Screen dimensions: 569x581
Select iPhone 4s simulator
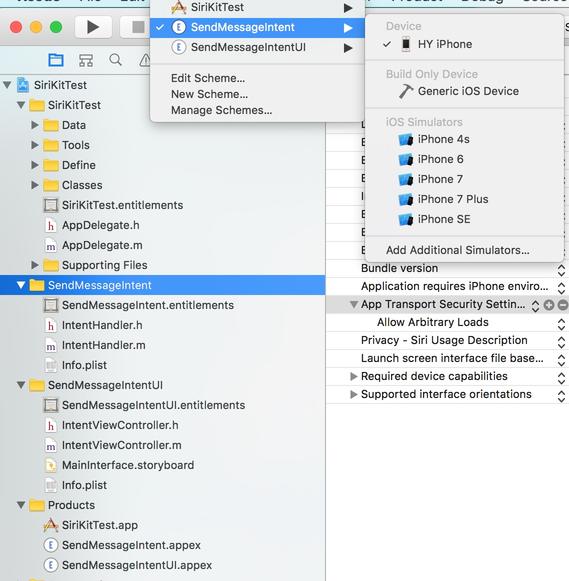point(465,139)
